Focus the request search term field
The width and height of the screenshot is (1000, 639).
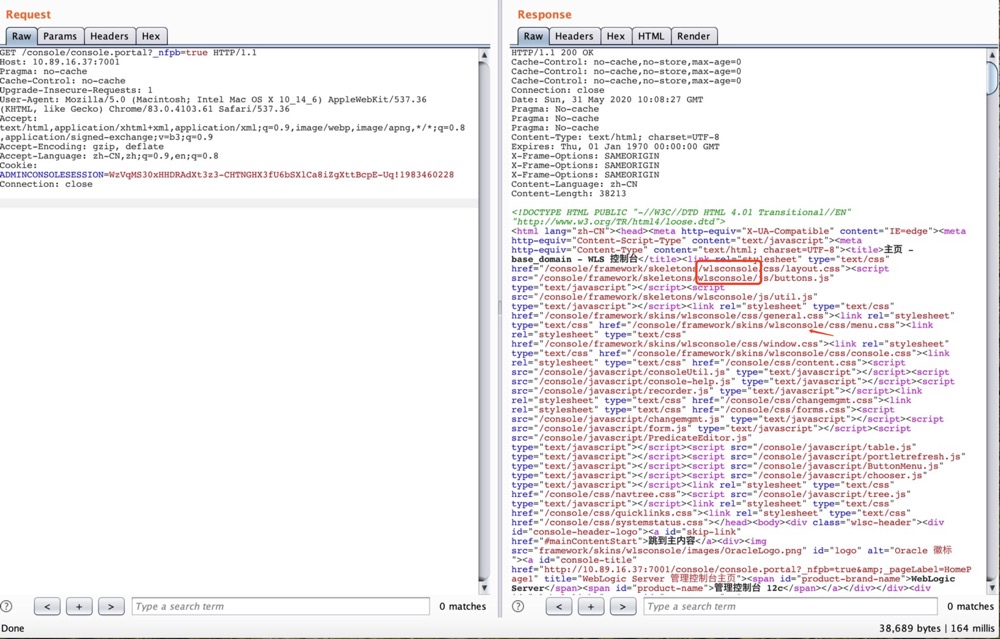[x=277, y=606]
